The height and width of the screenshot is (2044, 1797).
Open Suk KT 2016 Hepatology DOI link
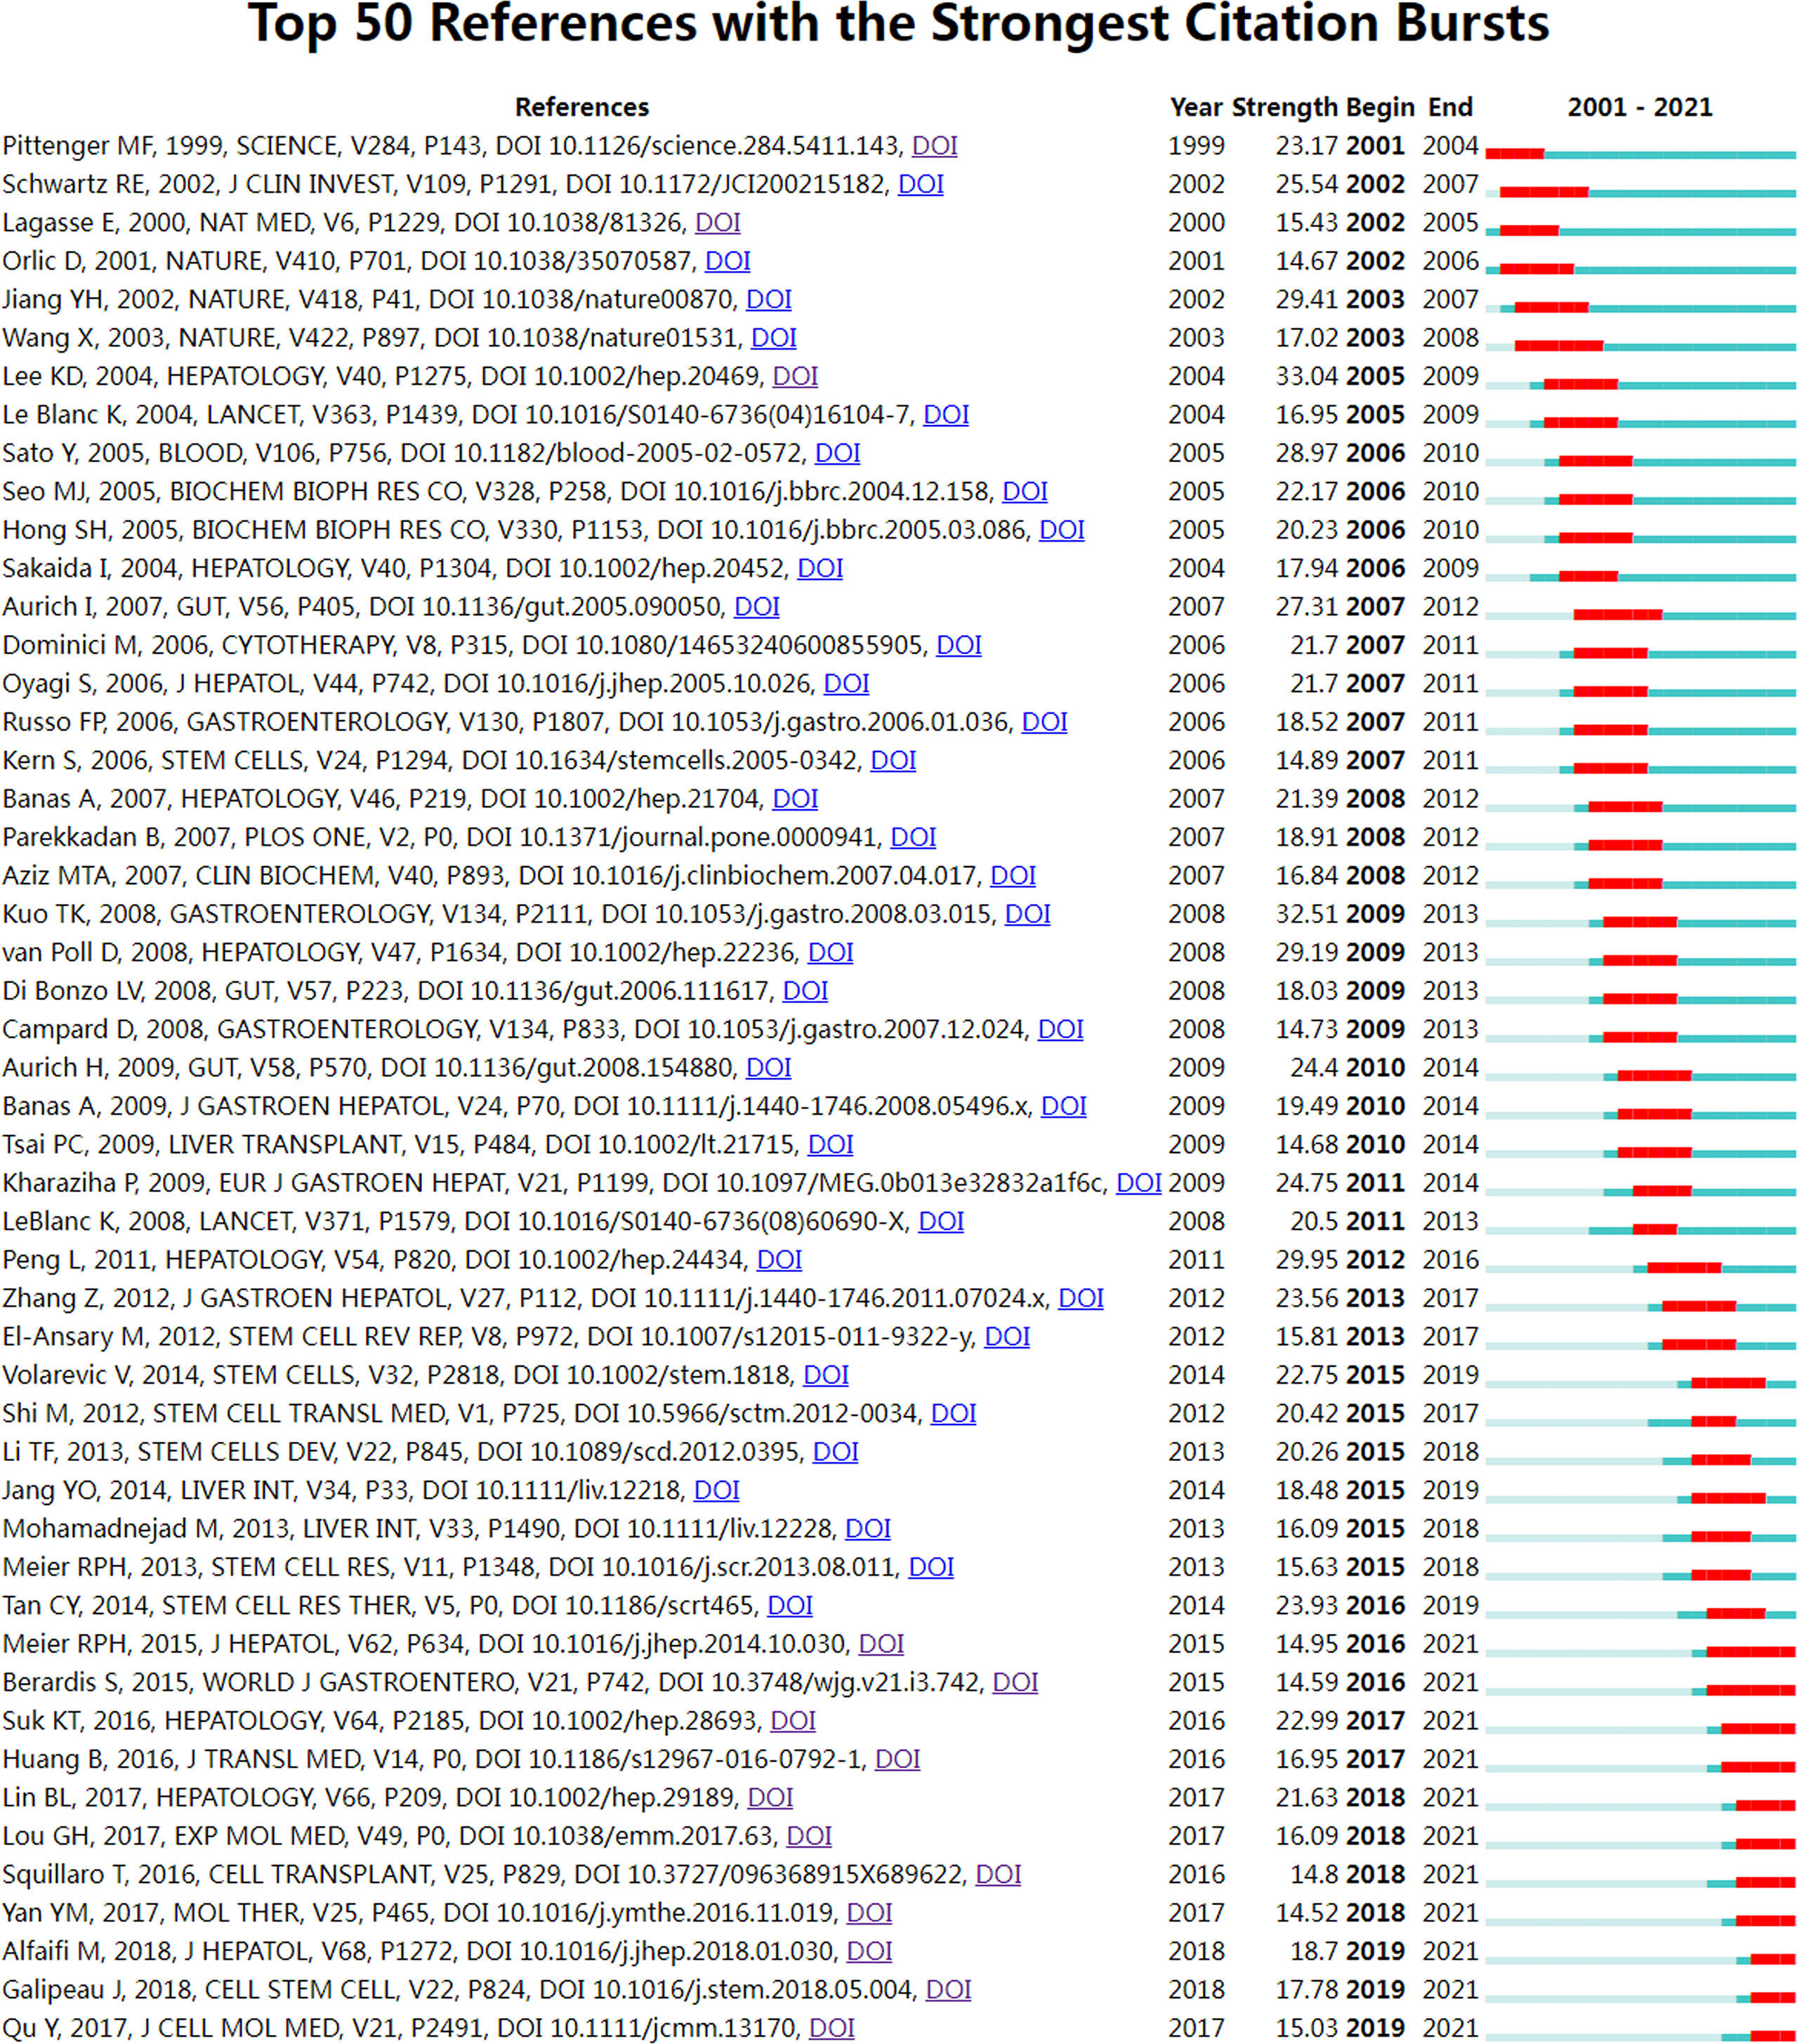pyautogui.click(x=793, y=1720)
